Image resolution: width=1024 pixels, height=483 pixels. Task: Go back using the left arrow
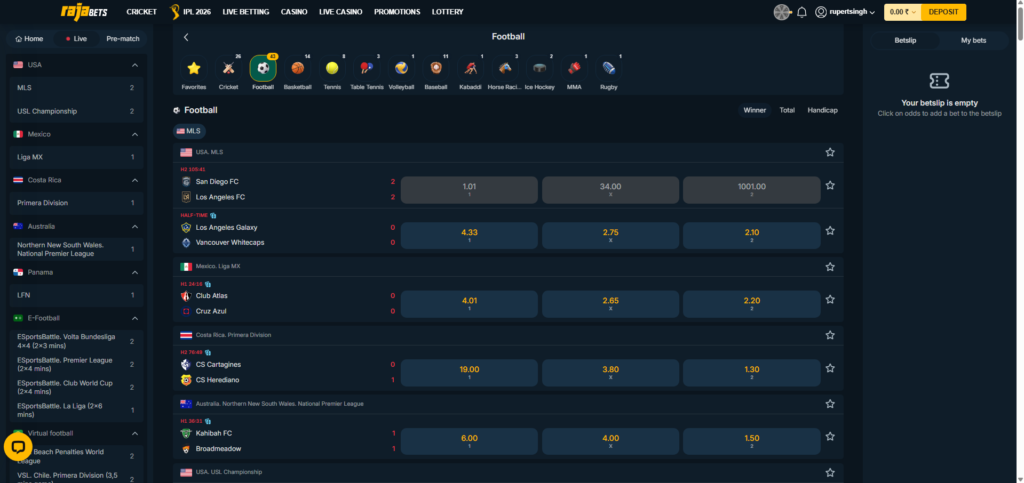pyautogui.click(x=186, y=37)
